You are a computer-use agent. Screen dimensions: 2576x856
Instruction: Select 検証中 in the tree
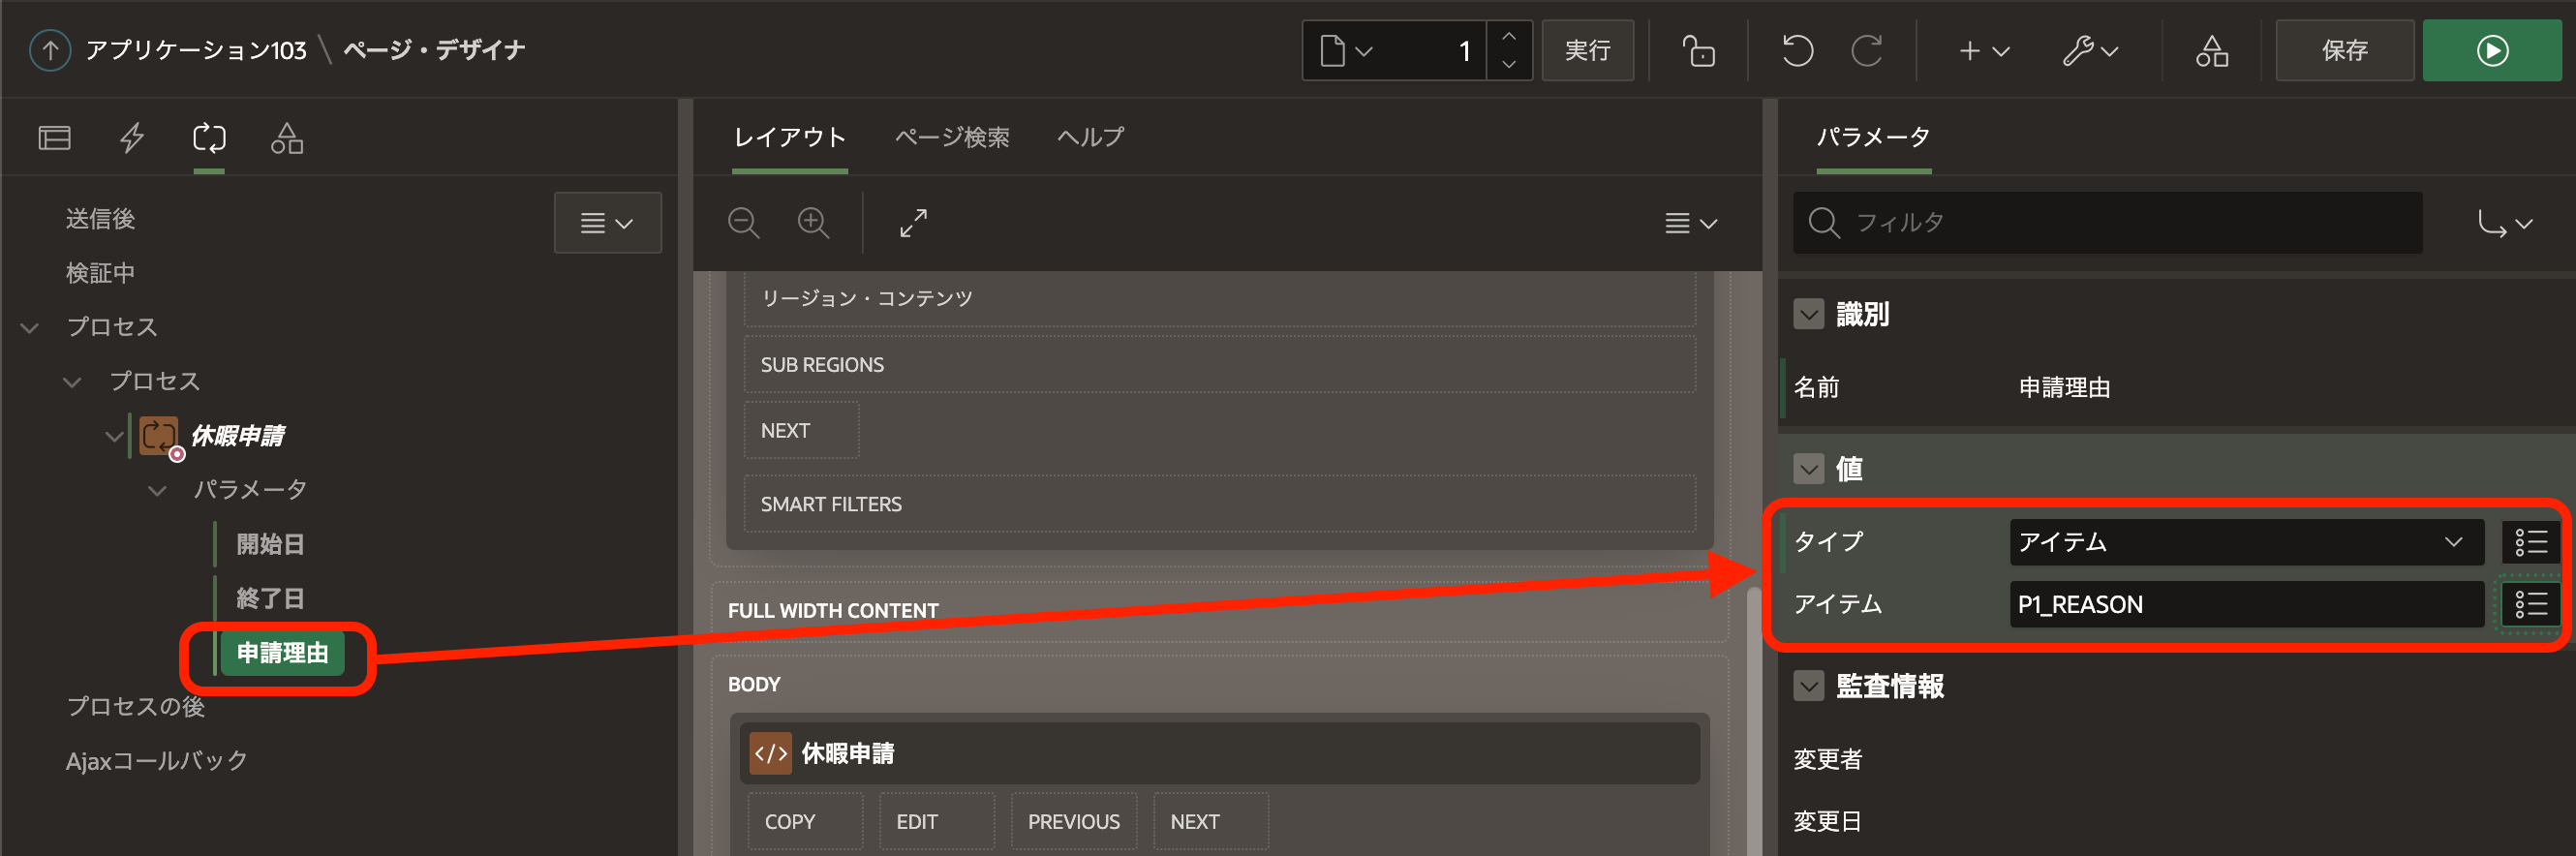click(100, 273)
